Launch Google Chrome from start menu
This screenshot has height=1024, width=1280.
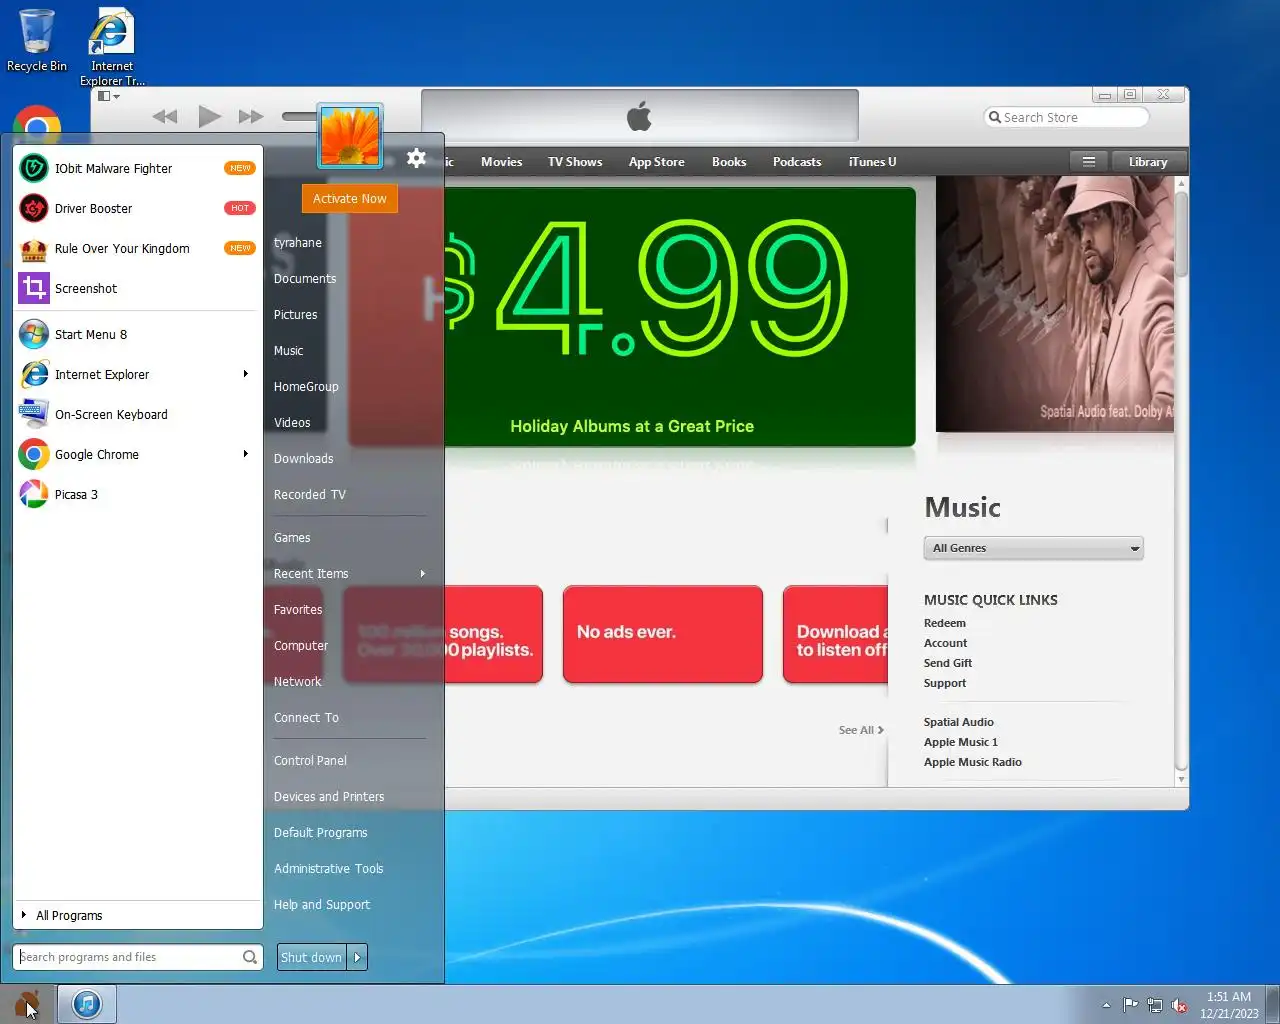137,454
